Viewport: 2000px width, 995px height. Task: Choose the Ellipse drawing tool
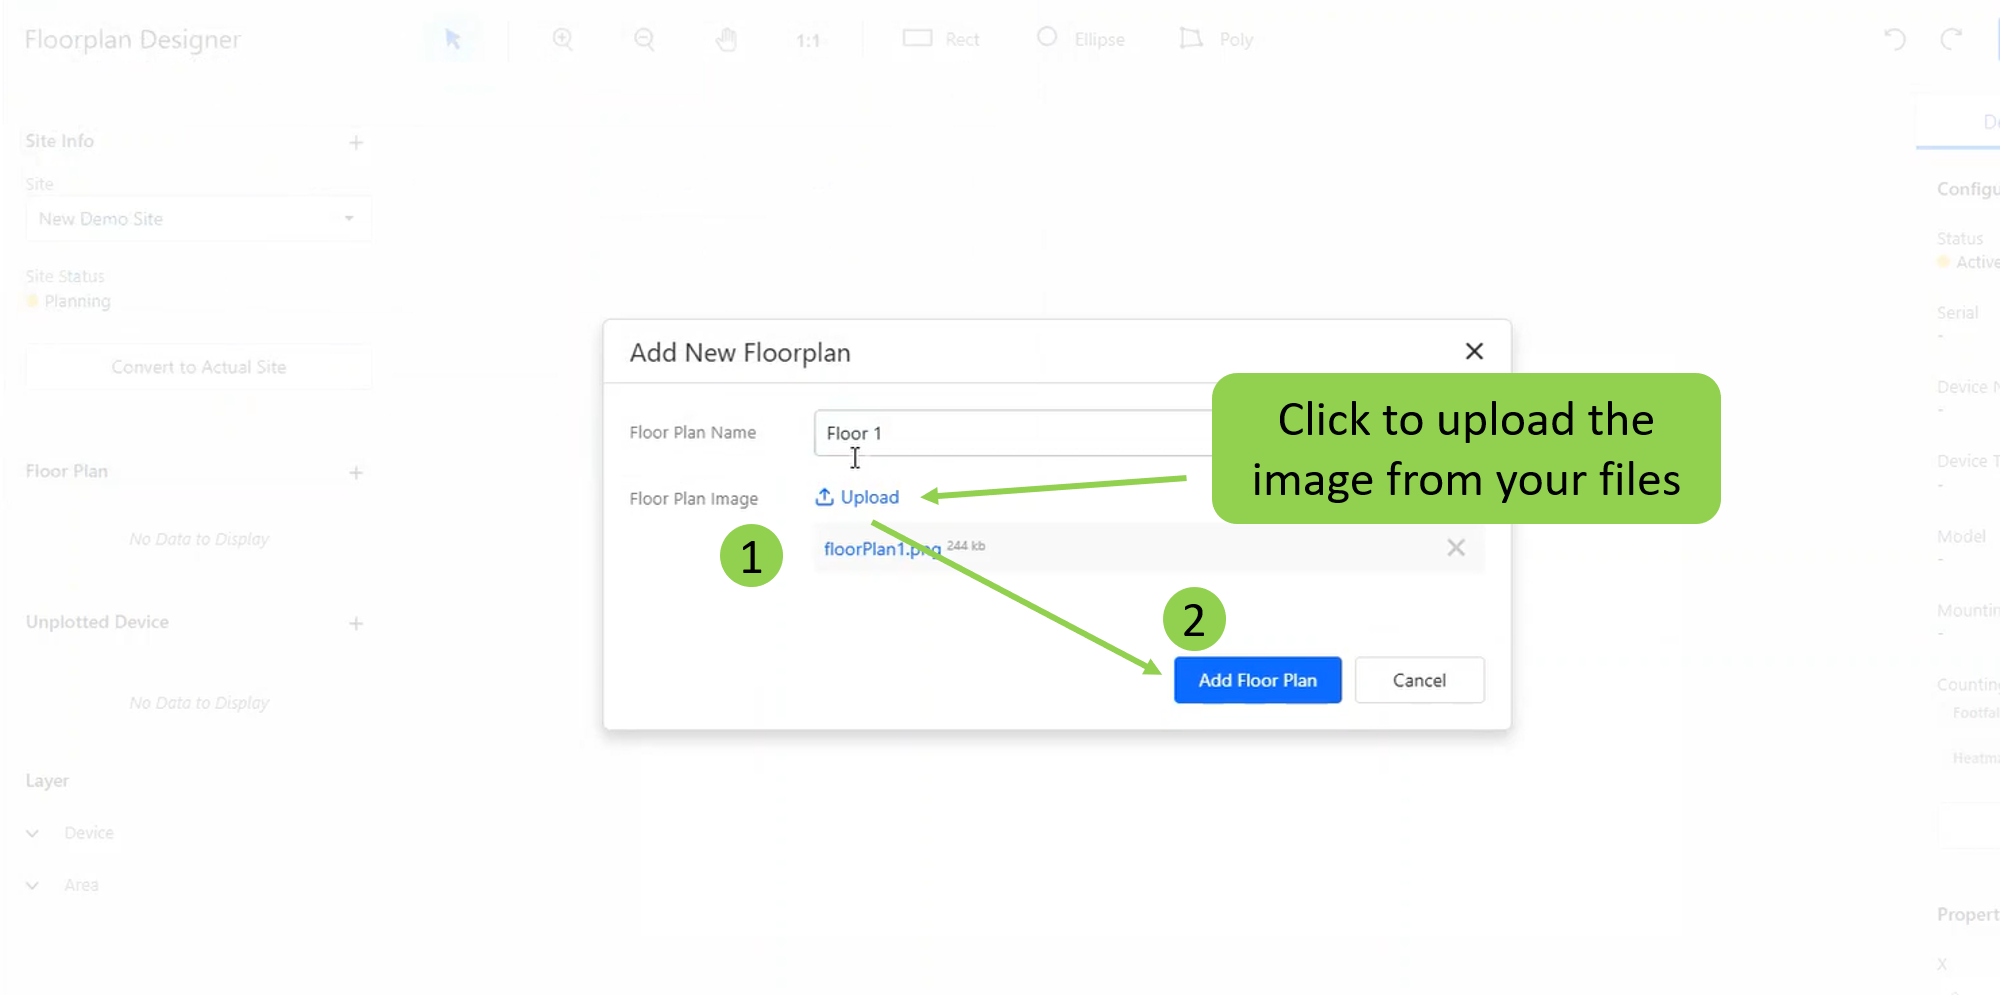(x=1080, y=39)
